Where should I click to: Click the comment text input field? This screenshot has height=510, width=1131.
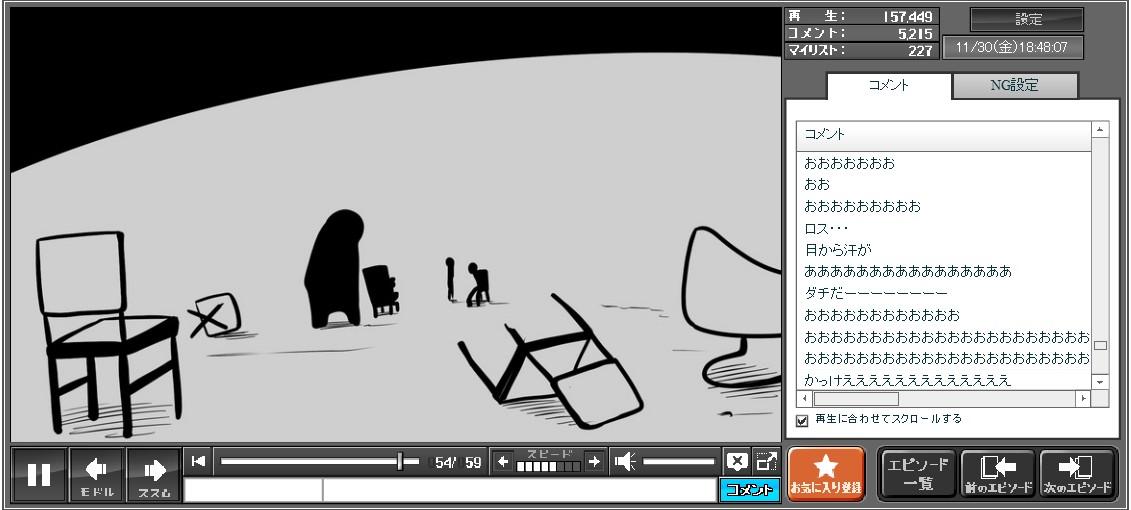[518, 490]
